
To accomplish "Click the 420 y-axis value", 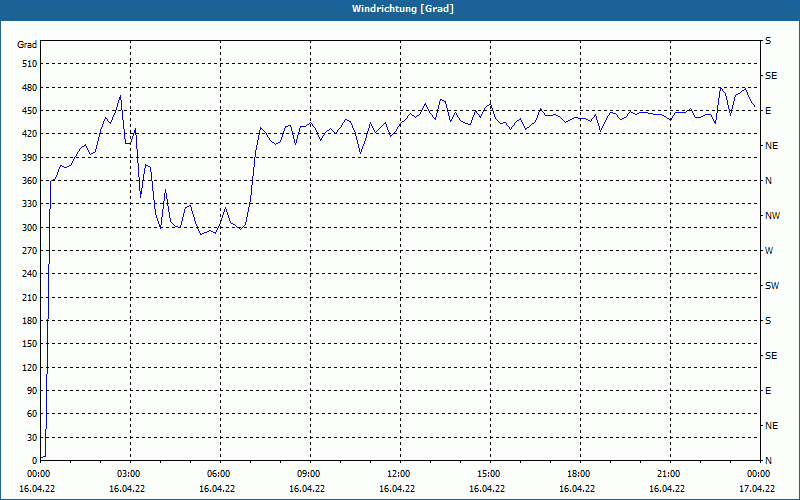I will point(30,134).
